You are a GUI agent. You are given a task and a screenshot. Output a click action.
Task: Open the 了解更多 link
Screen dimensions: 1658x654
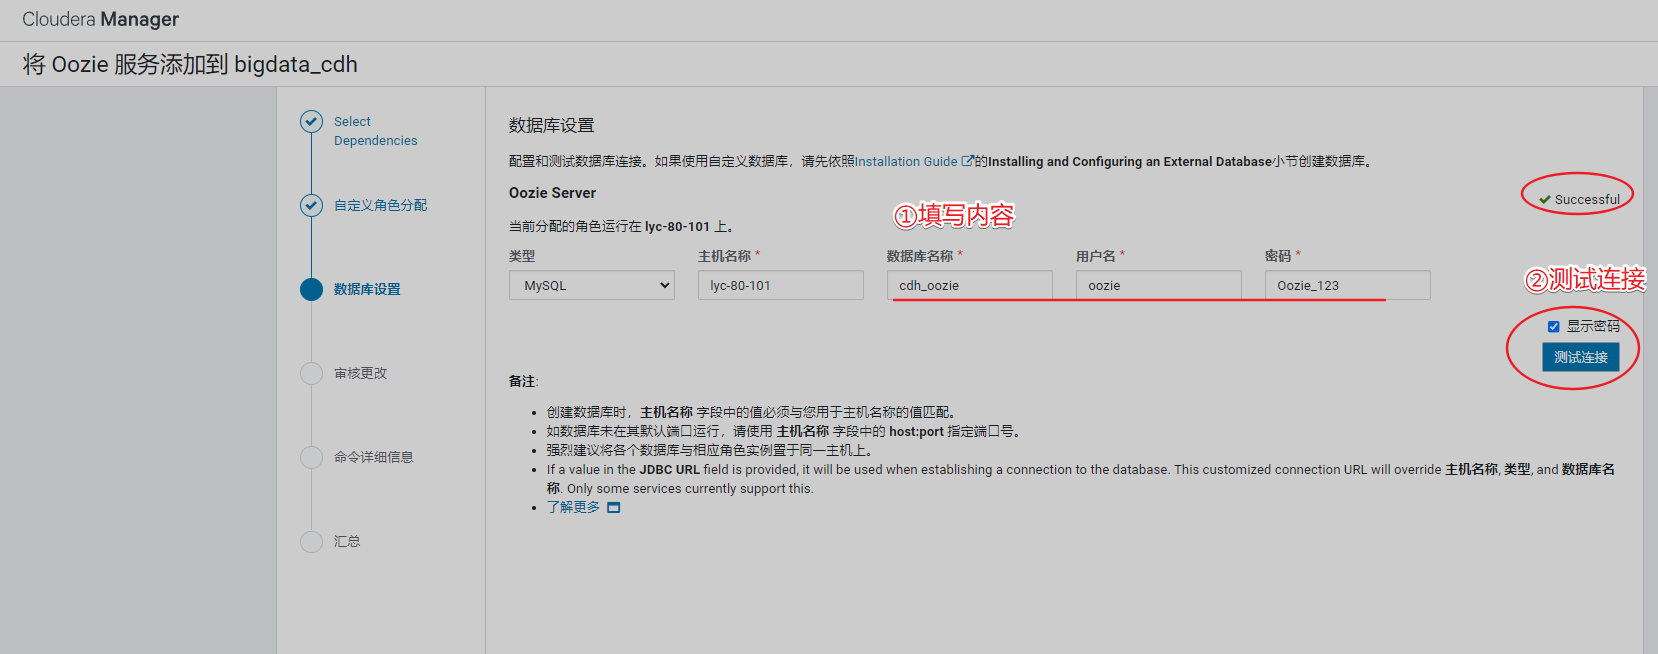point(573,507)
